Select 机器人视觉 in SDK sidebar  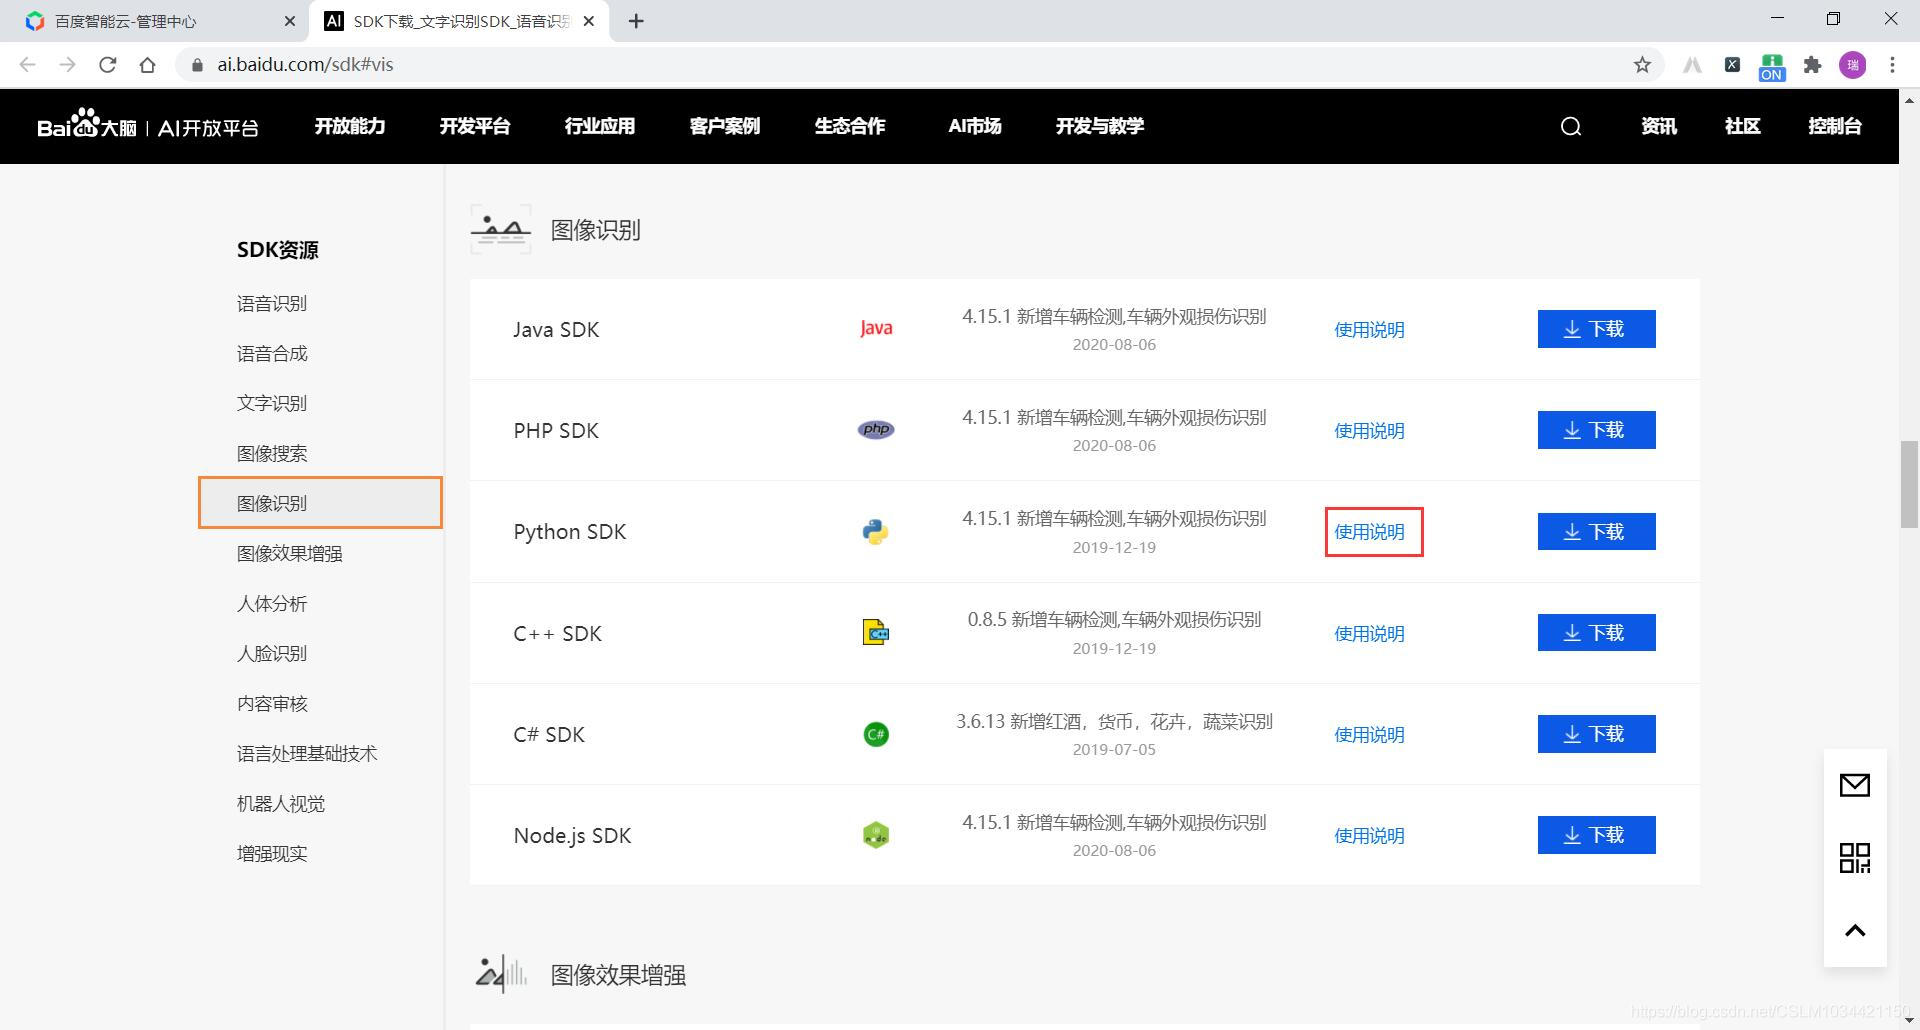(281, 803)
